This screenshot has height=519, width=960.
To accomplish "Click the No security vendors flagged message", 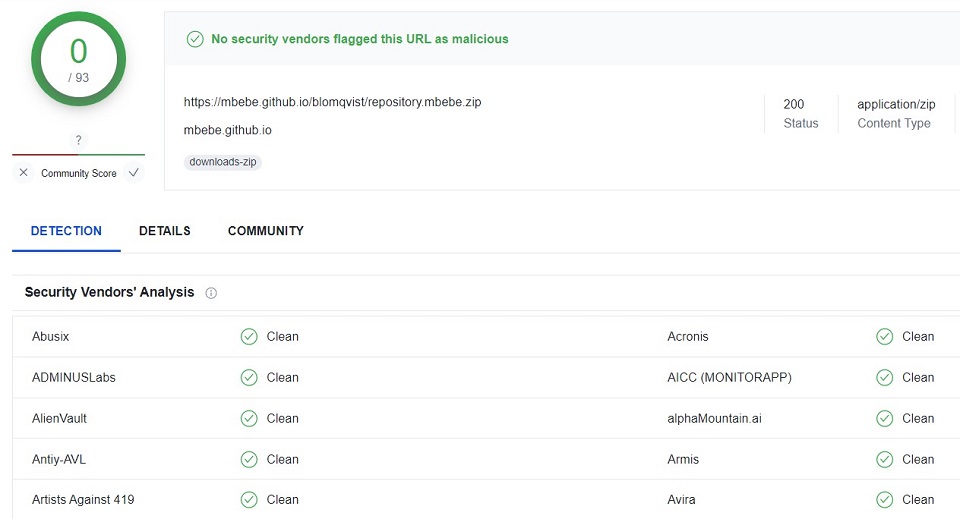I will (x=360, y=39).
